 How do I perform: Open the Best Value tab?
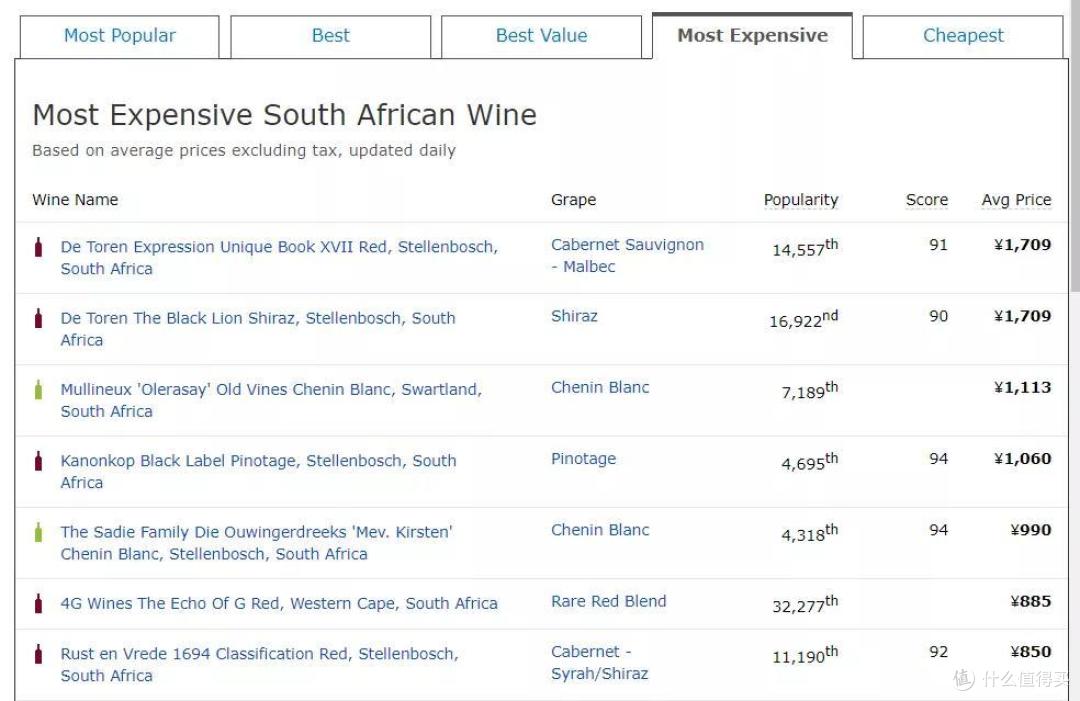[541, 36]
